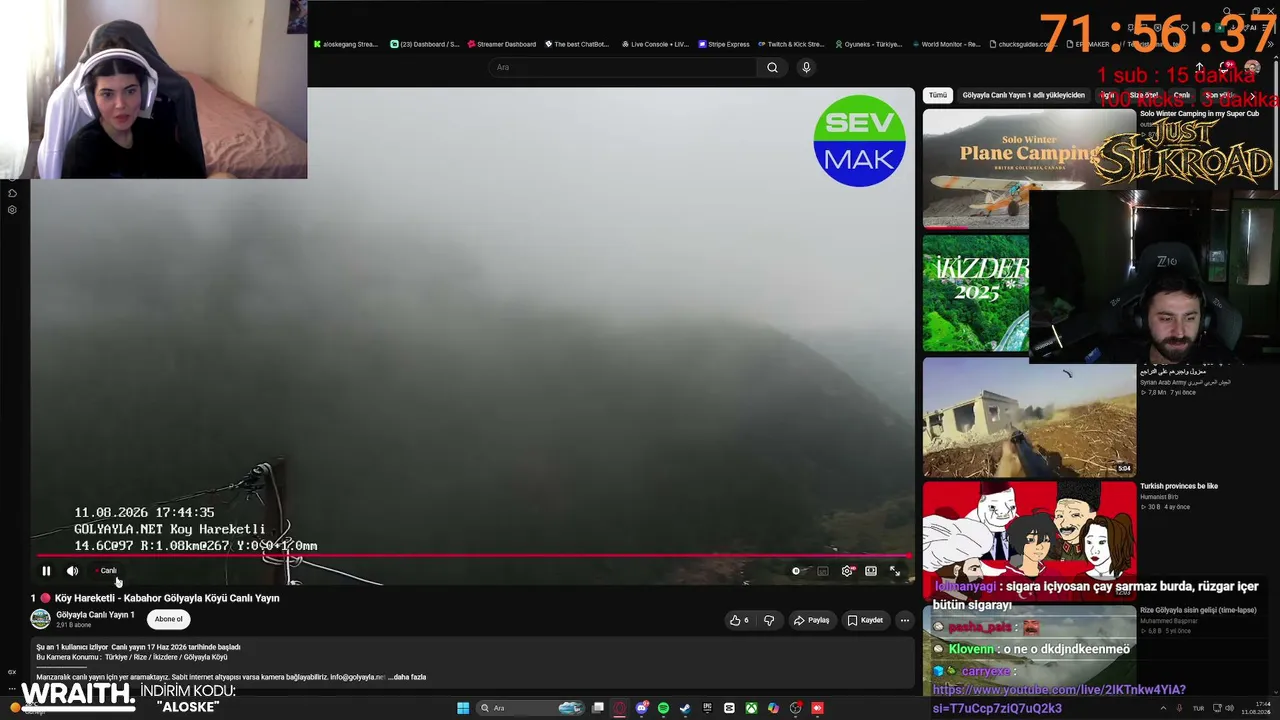Open the İkizdere 2025 video thumbnail

976,293
